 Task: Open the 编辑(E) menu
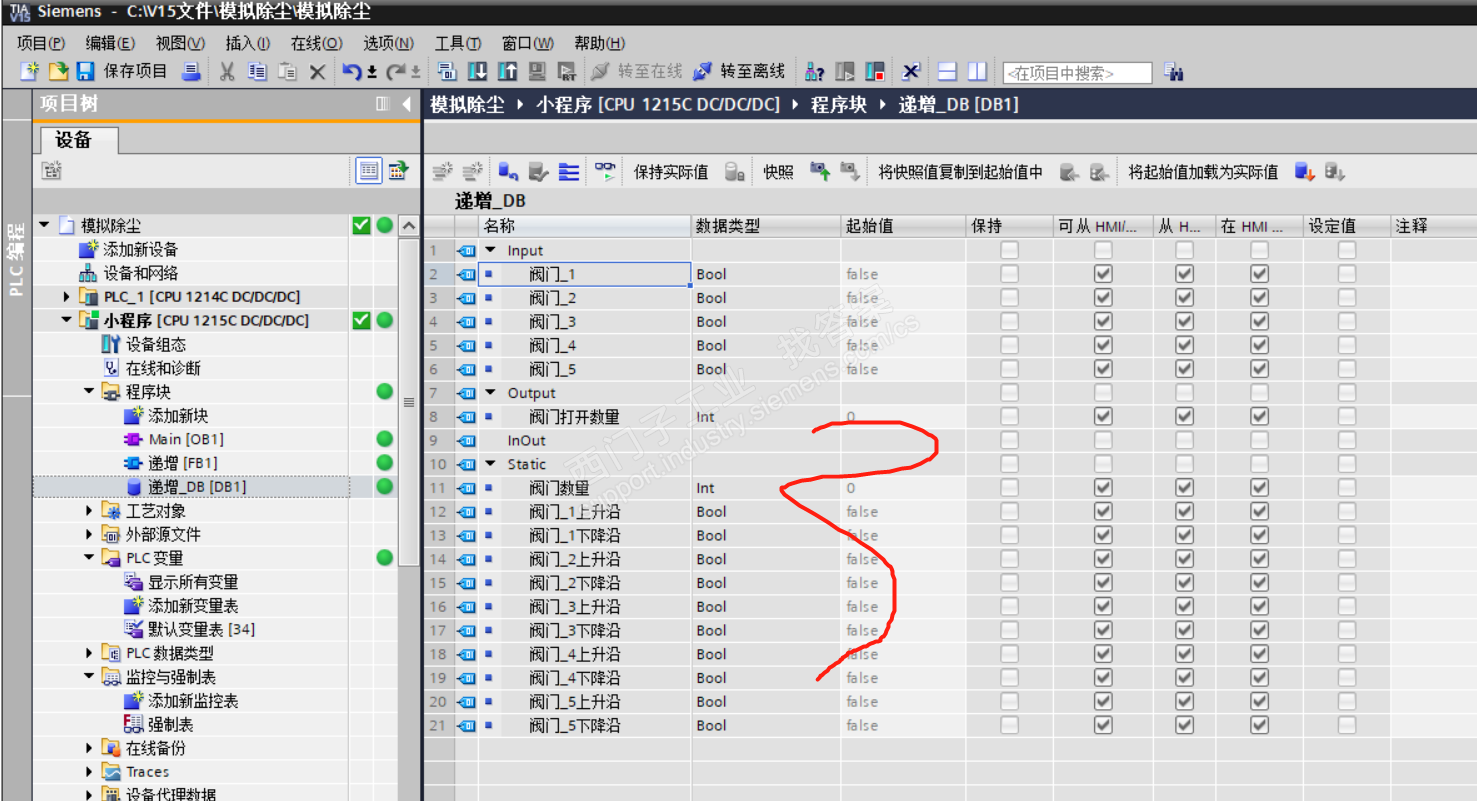click(x=110, y=43)
